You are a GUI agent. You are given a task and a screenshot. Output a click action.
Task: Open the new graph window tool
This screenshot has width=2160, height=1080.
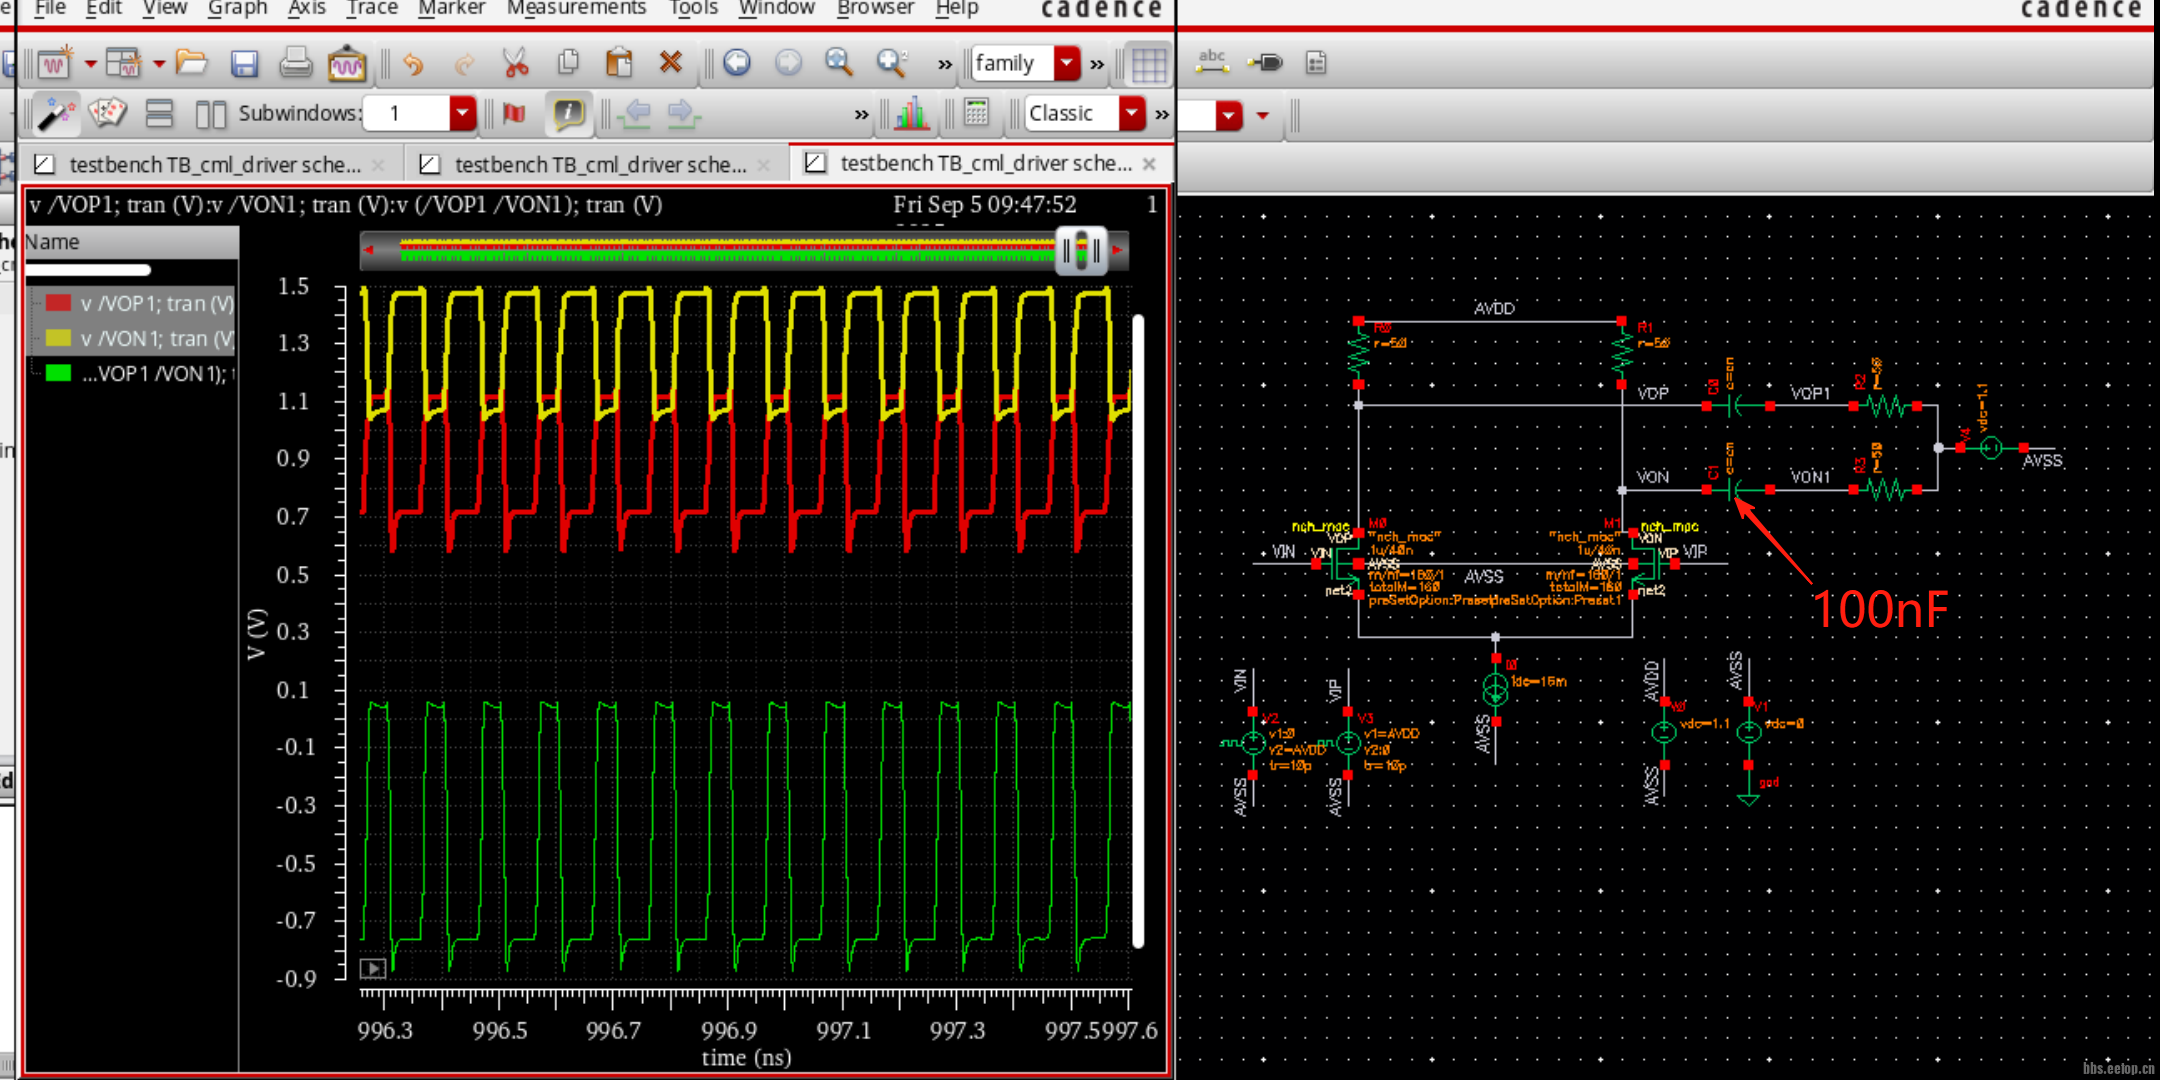tap(55, 64)
